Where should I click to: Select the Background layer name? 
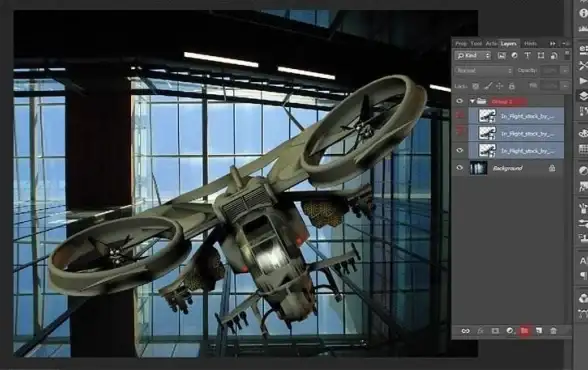[507, 168]
